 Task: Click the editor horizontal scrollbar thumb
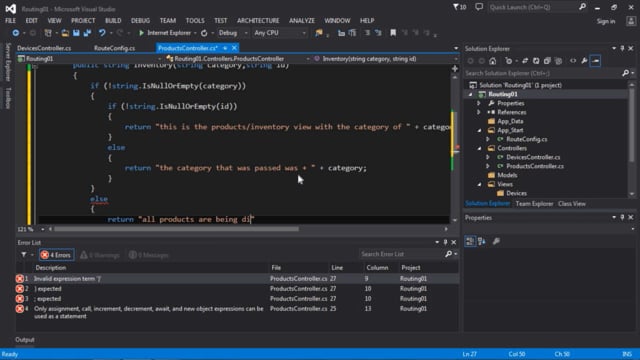pos(176,229)
